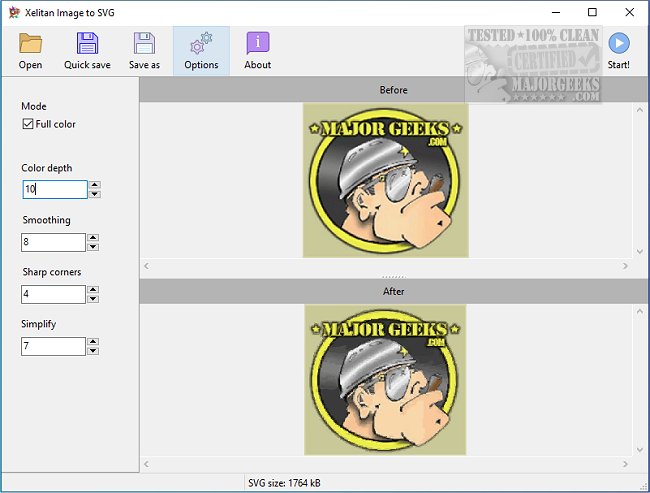The height and width of the screenshot is (493, 650).
Task: Close the Xelitan Image to SVG window
Action: coord(629,12)
